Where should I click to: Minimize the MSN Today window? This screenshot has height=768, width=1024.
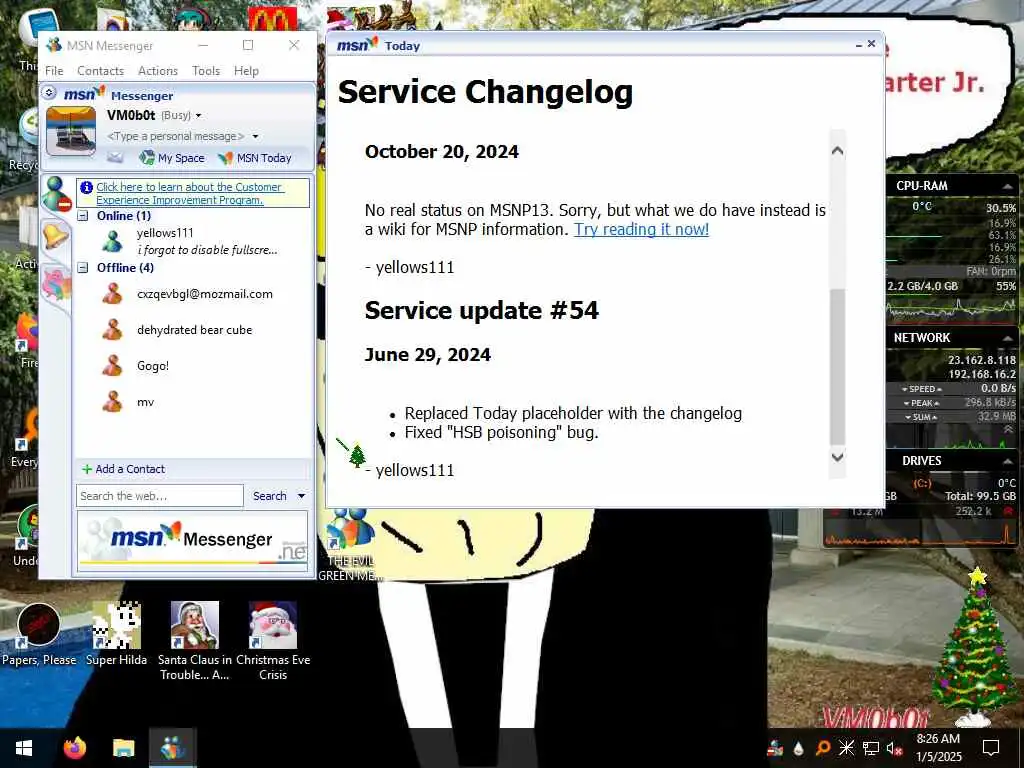[859, 44]
